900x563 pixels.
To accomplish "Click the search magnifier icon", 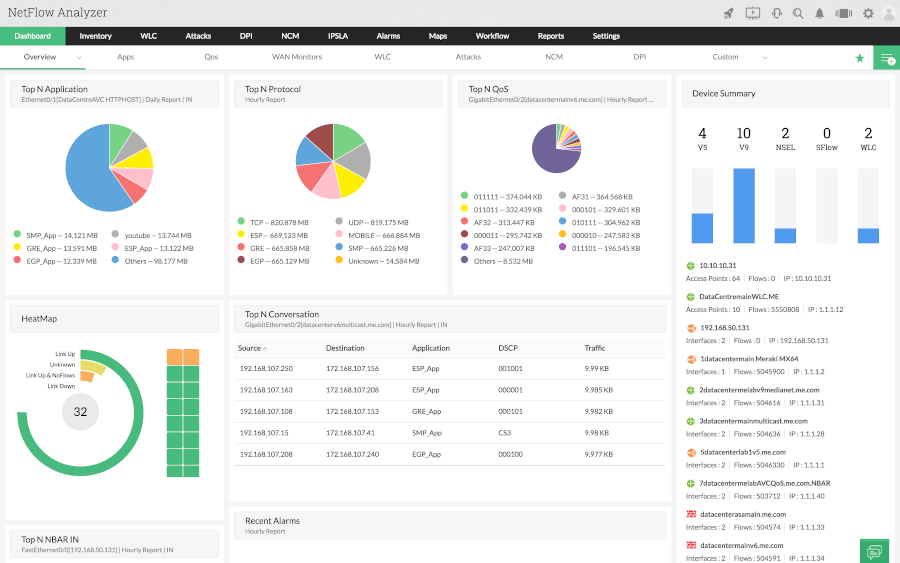I will point(798,13).
